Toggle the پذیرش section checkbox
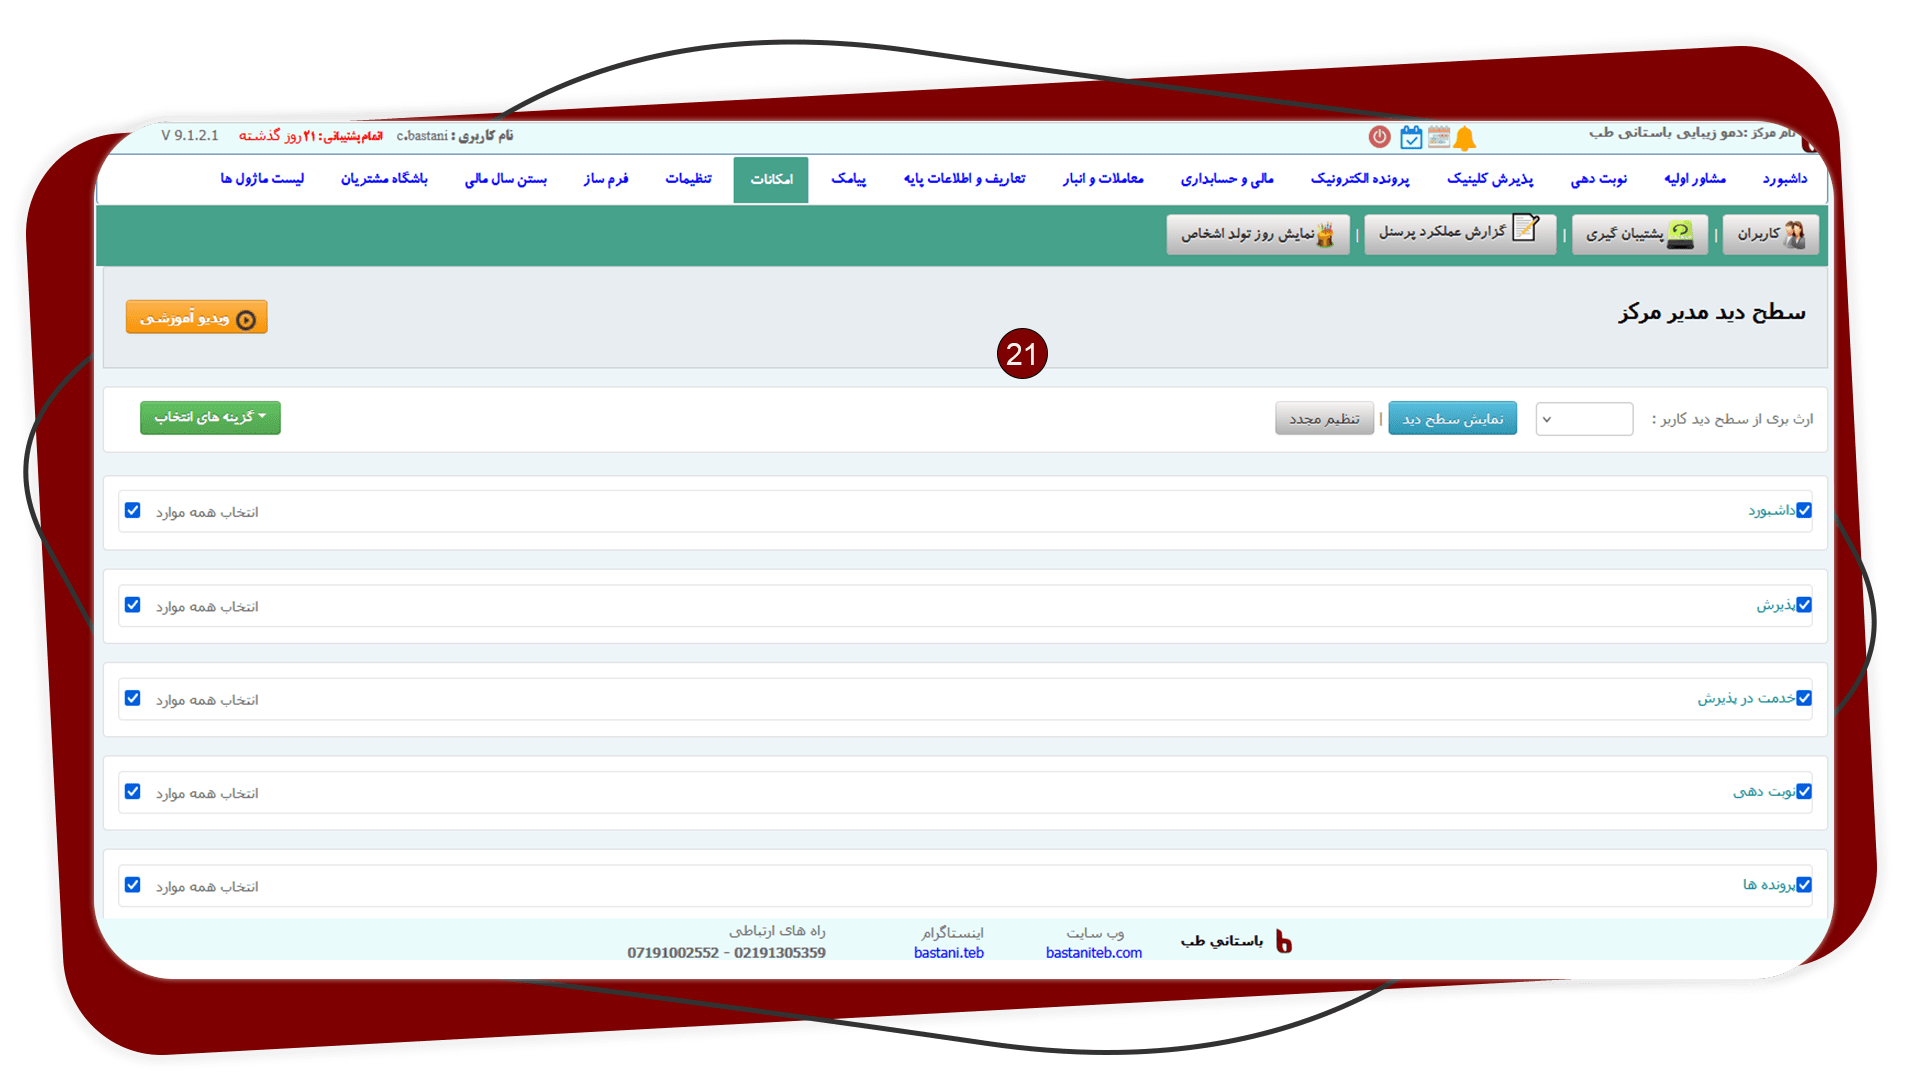 pos(1804,605)
